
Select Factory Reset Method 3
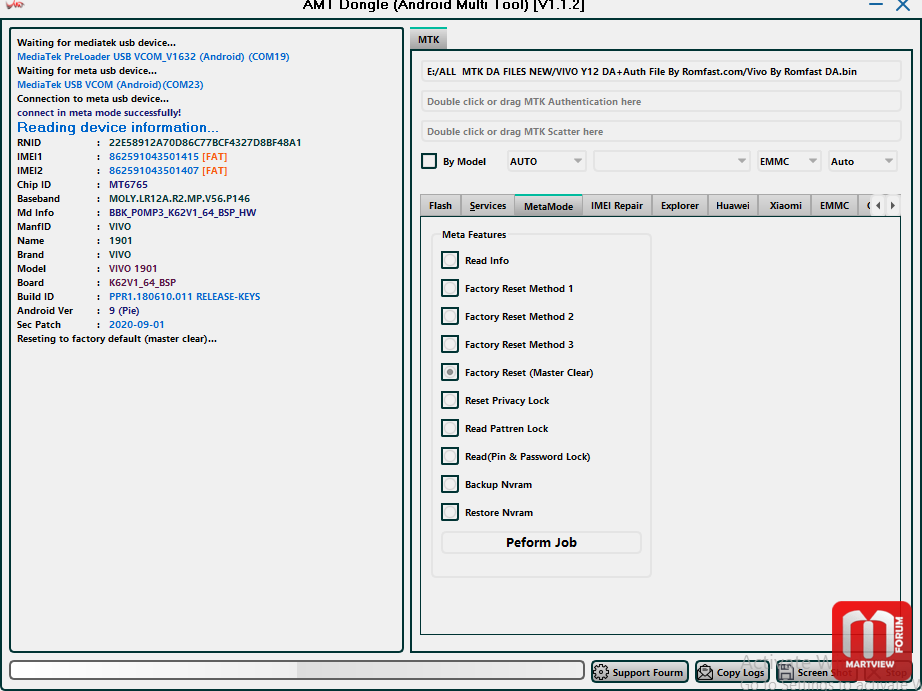point(450,344)
